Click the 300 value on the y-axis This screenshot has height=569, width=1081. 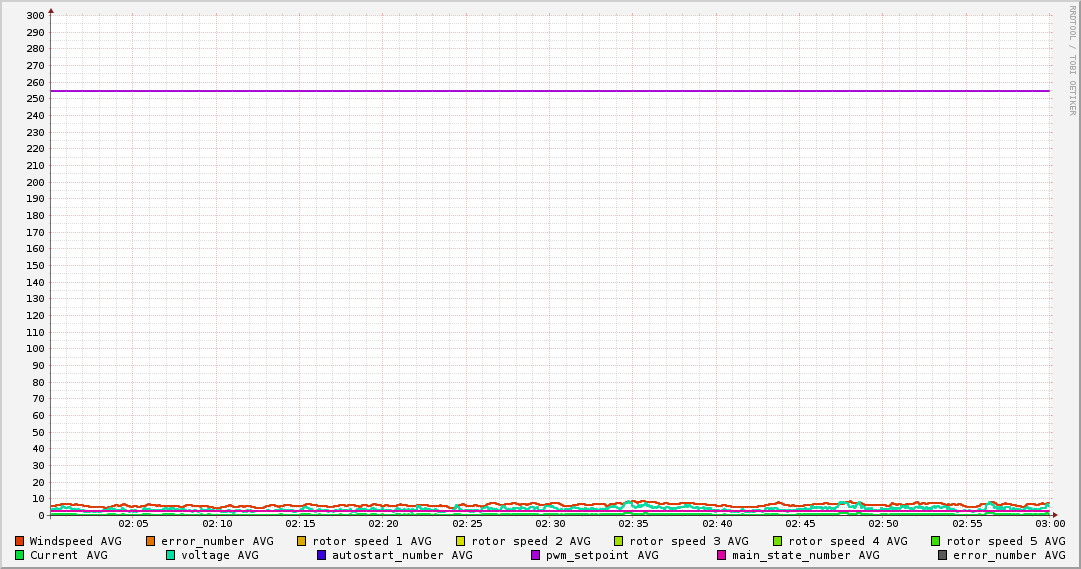34,16
